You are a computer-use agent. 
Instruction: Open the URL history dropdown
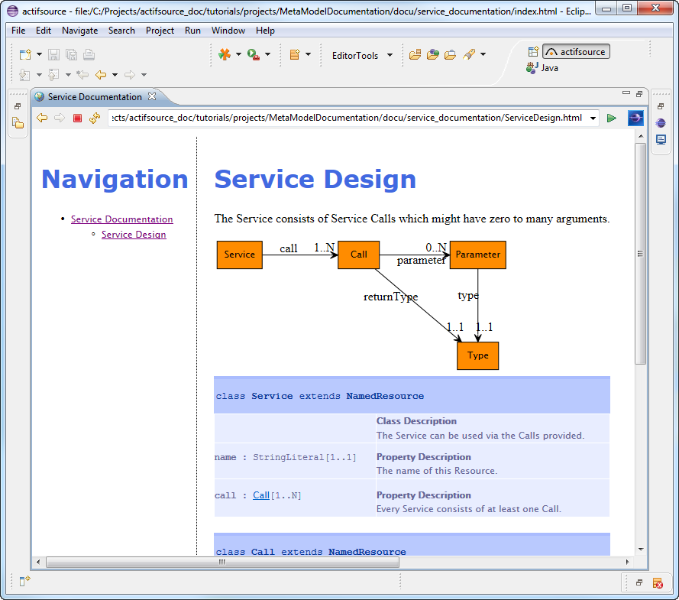[593, 118]
